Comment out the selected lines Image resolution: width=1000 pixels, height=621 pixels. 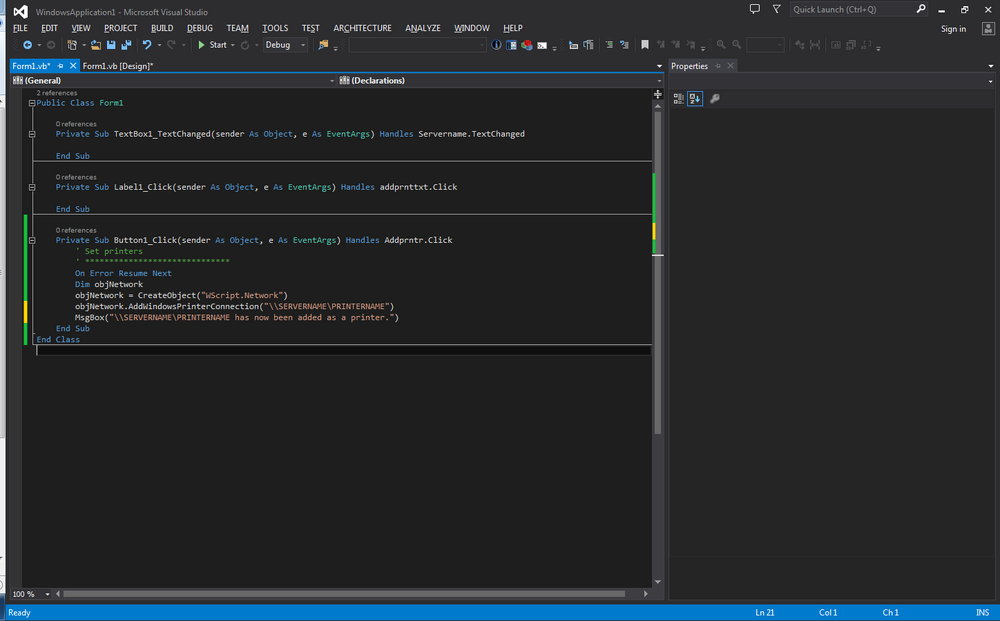609,45
